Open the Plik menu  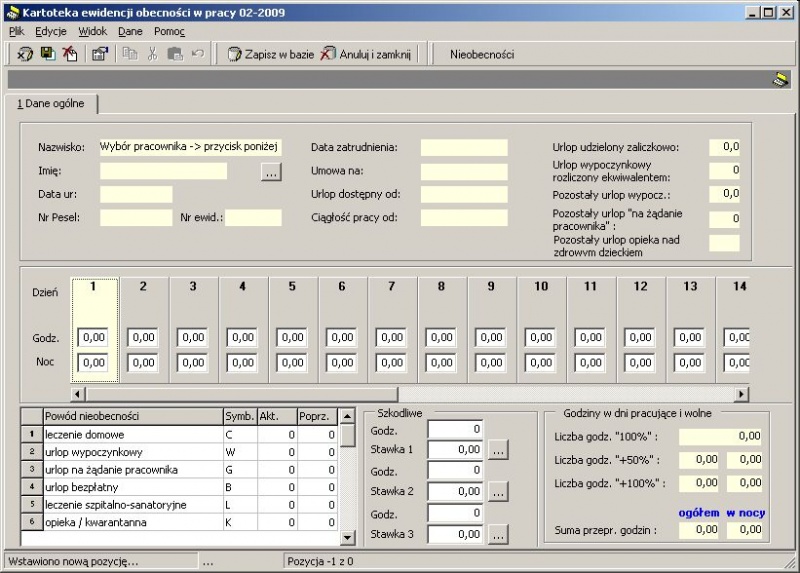pos(16,32)
